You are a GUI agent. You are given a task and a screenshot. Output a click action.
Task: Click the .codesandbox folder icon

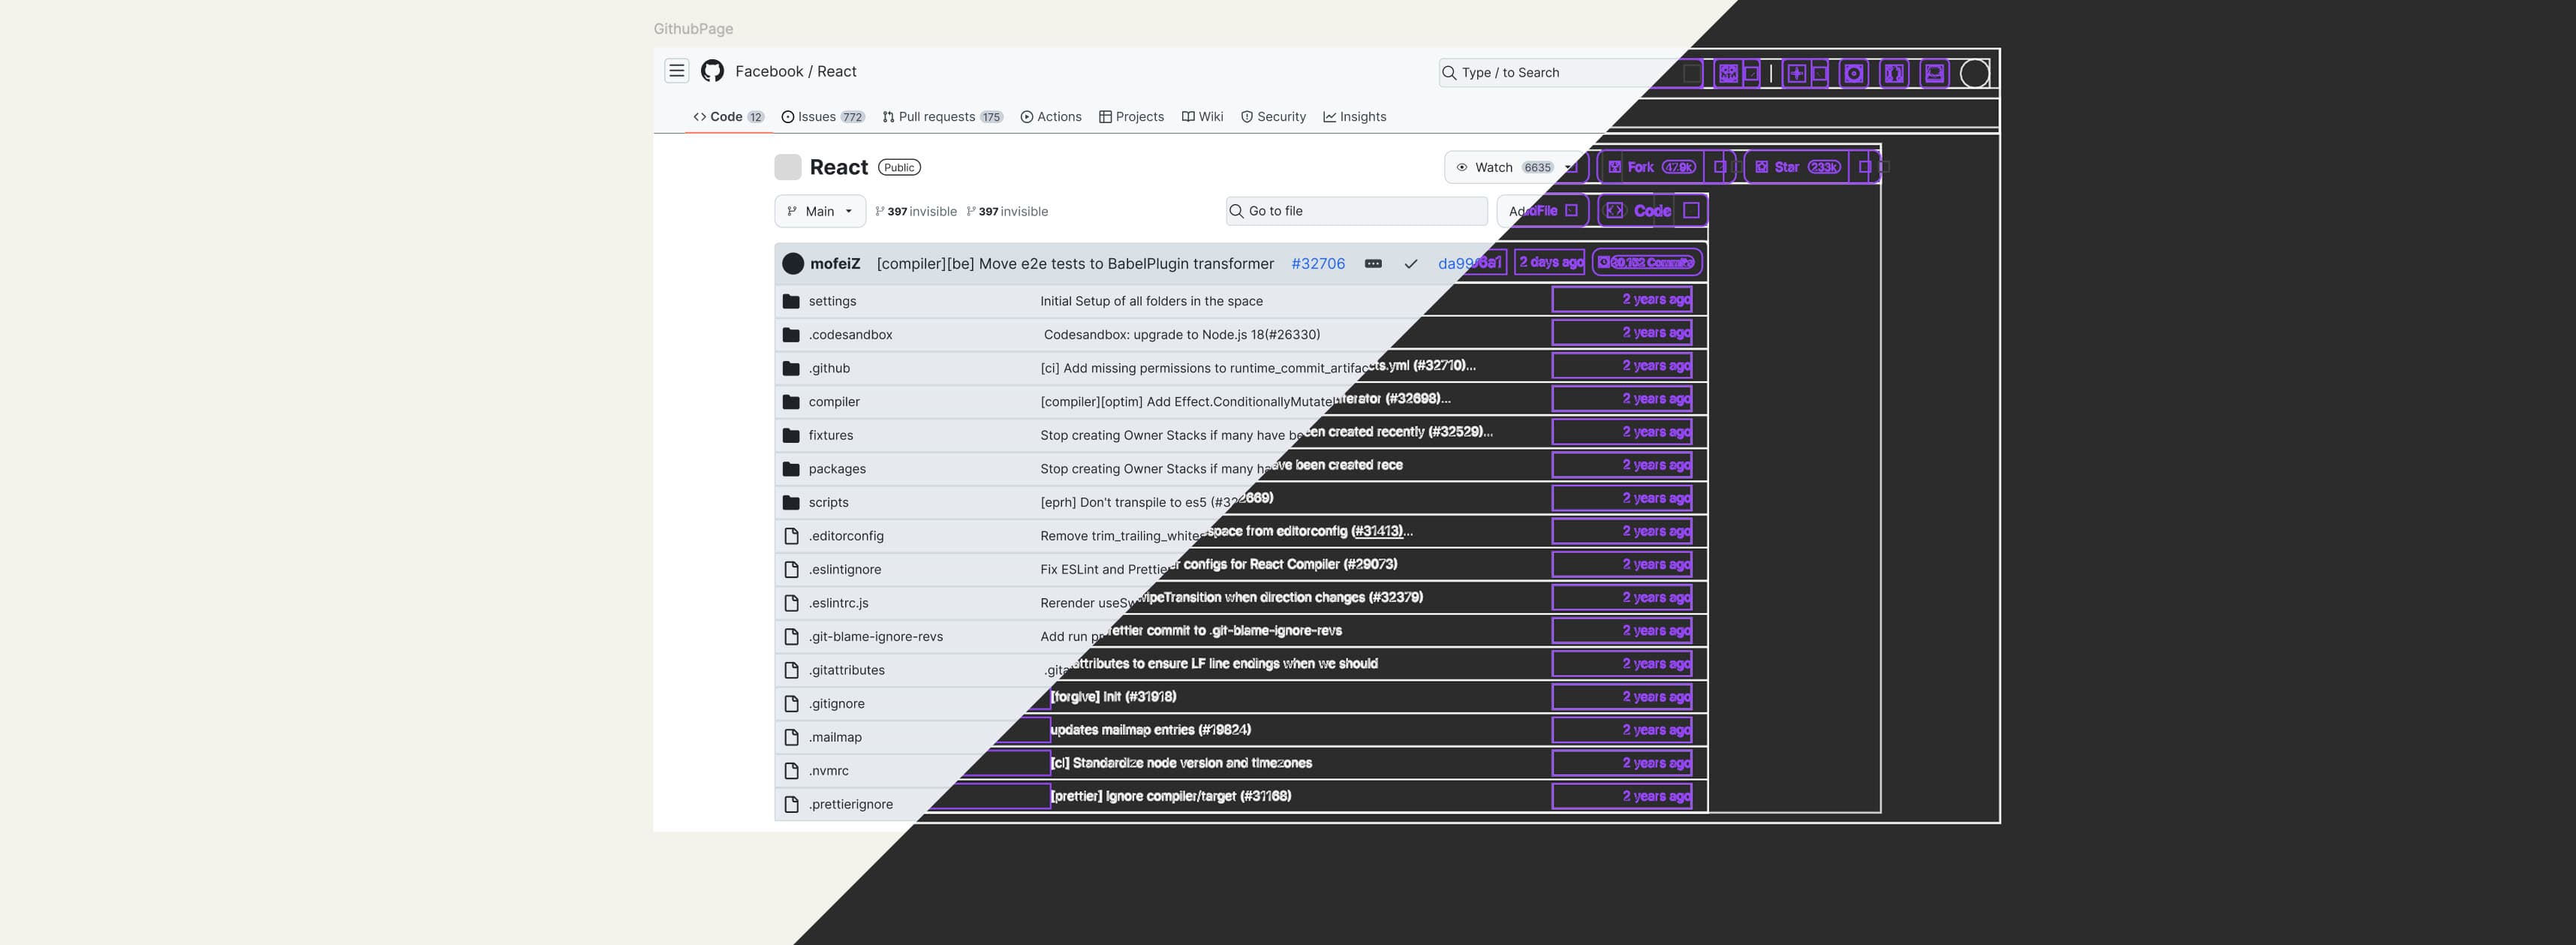(x=791, y=335)
